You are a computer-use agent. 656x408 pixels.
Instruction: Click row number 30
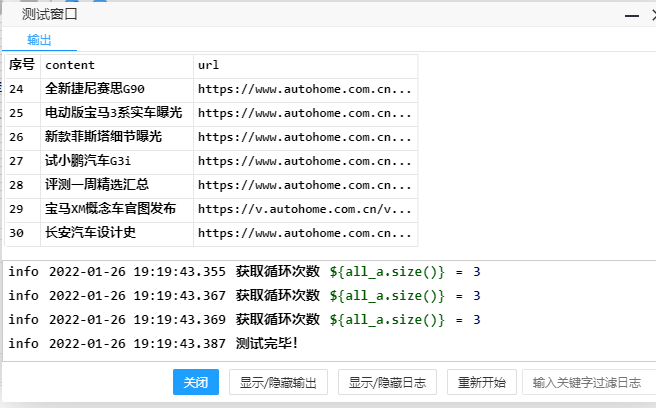click(23, 234)
